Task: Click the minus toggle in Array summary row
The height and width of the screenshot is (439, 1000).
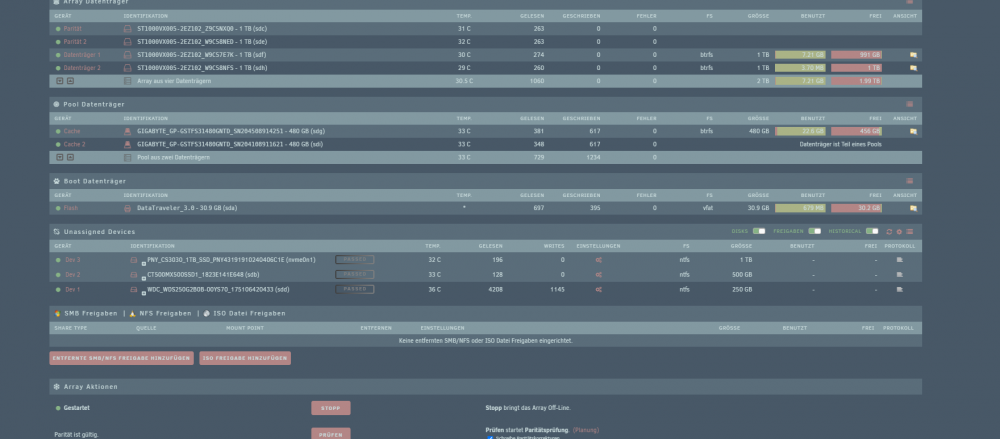Action: (70, 81)
